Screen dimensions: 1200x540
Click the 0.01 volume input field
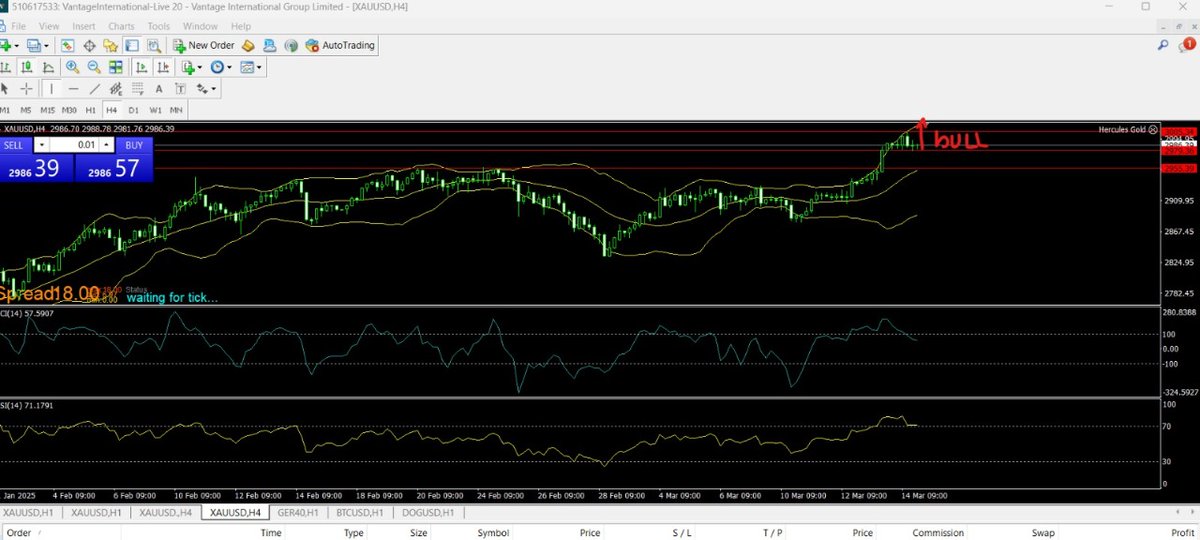75,145
